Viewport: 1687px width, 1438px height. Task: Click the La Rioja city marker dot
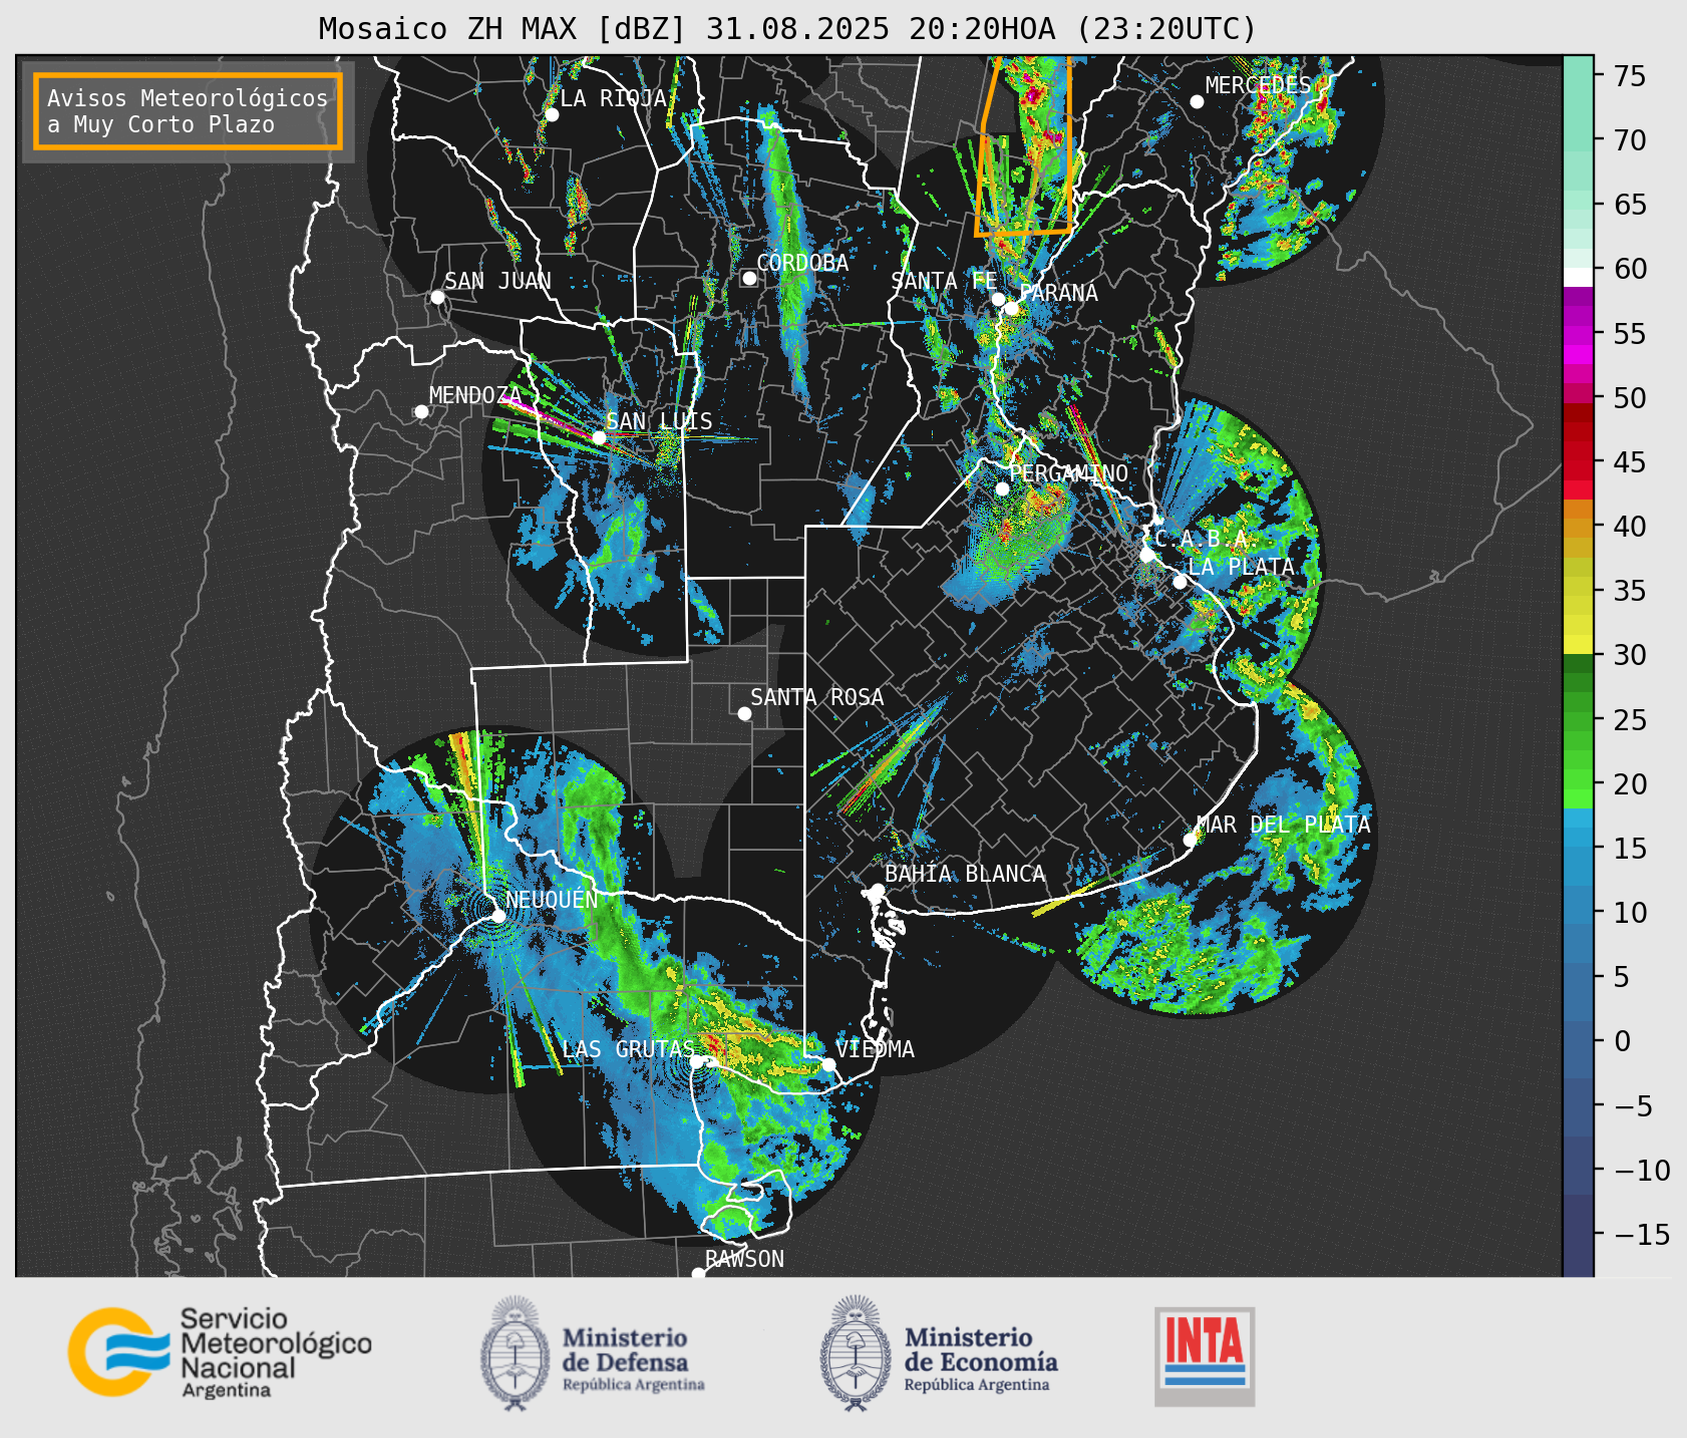(x=552, y=115)
